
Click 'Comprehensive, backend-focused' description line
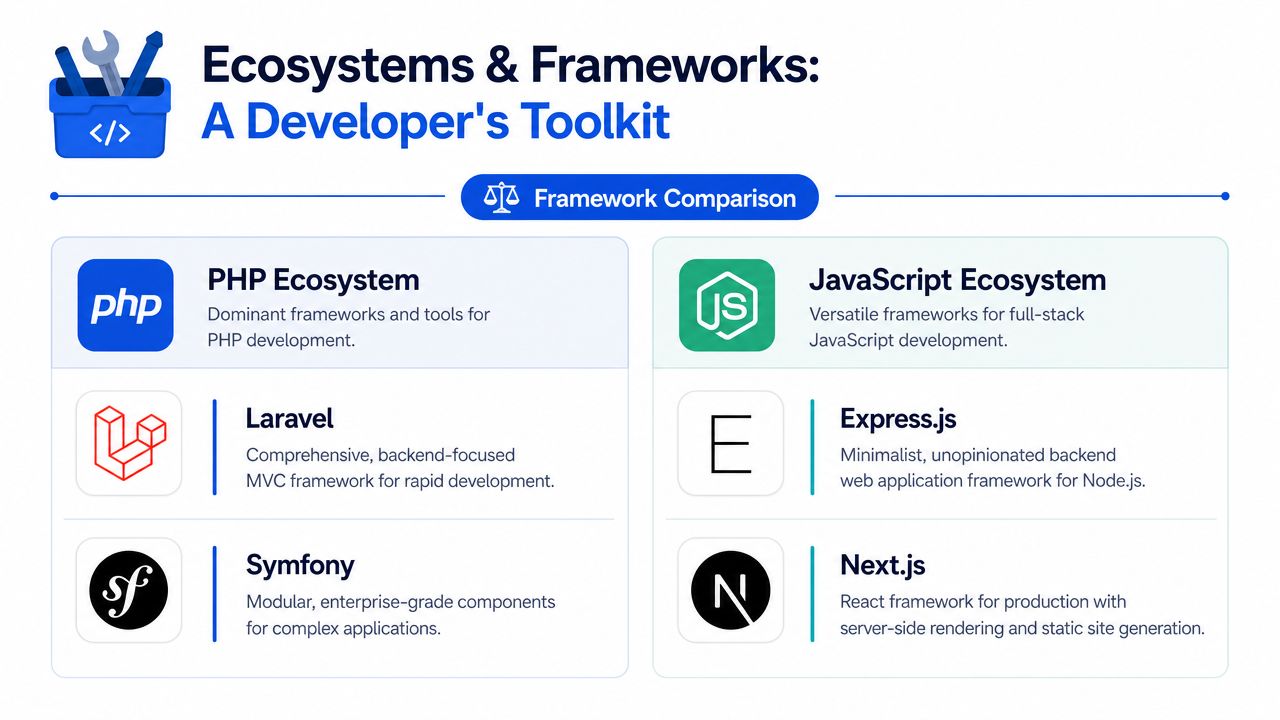381,455
